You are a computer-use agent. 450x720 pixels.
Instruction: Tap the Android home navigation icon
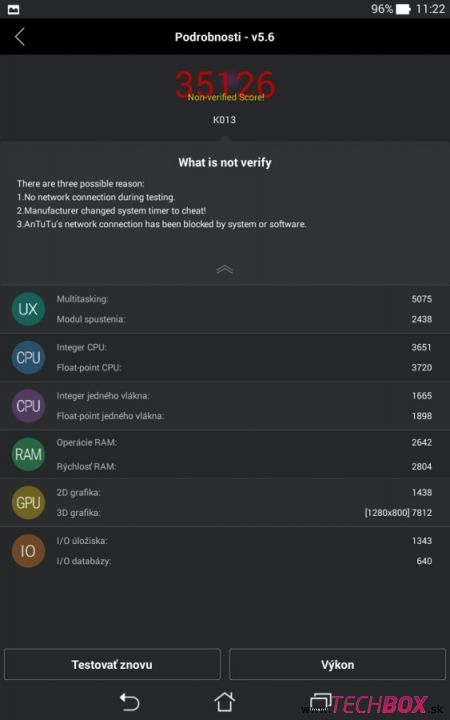(x=225, y=701)
